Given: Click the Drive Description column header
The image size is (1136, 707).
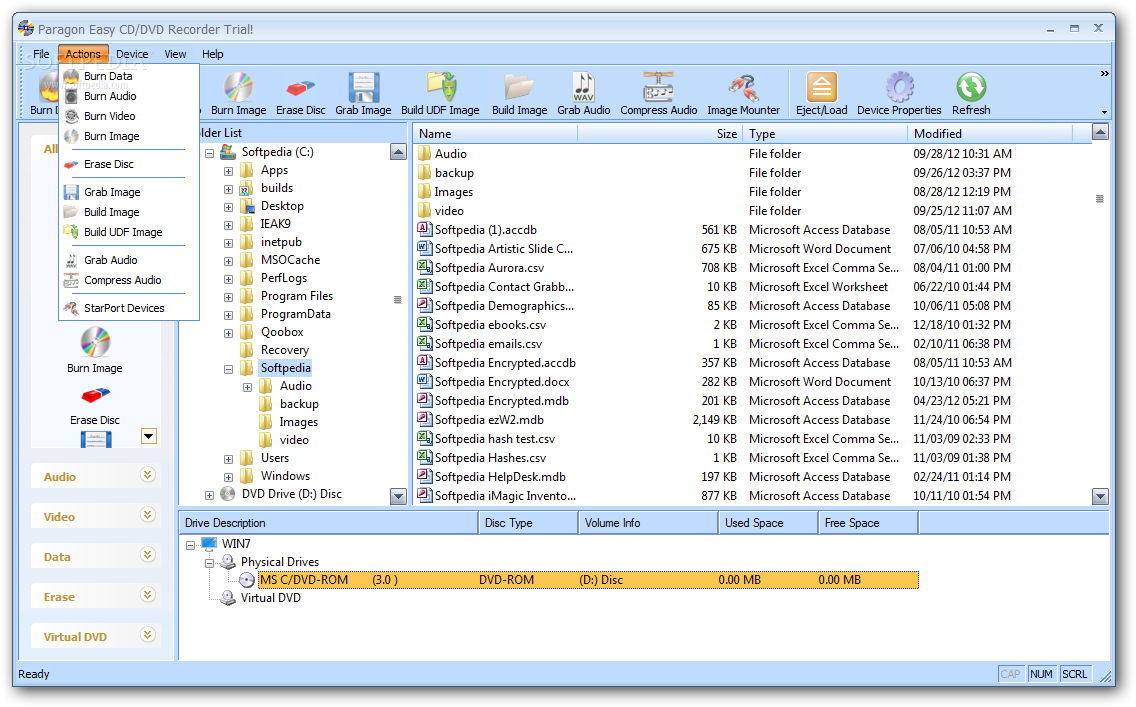Looking at the screenshot, I should coord(329,523).
